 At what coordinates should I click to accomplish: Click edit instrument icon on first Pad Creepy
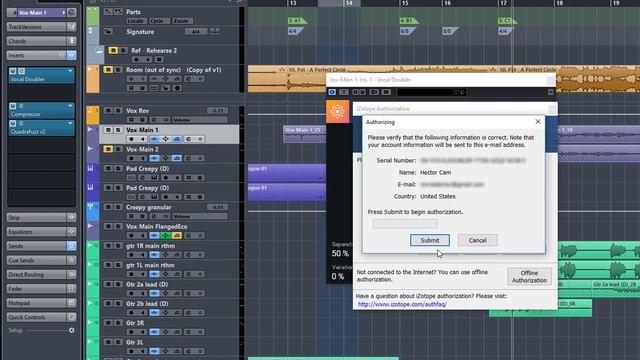coord(154,178)
